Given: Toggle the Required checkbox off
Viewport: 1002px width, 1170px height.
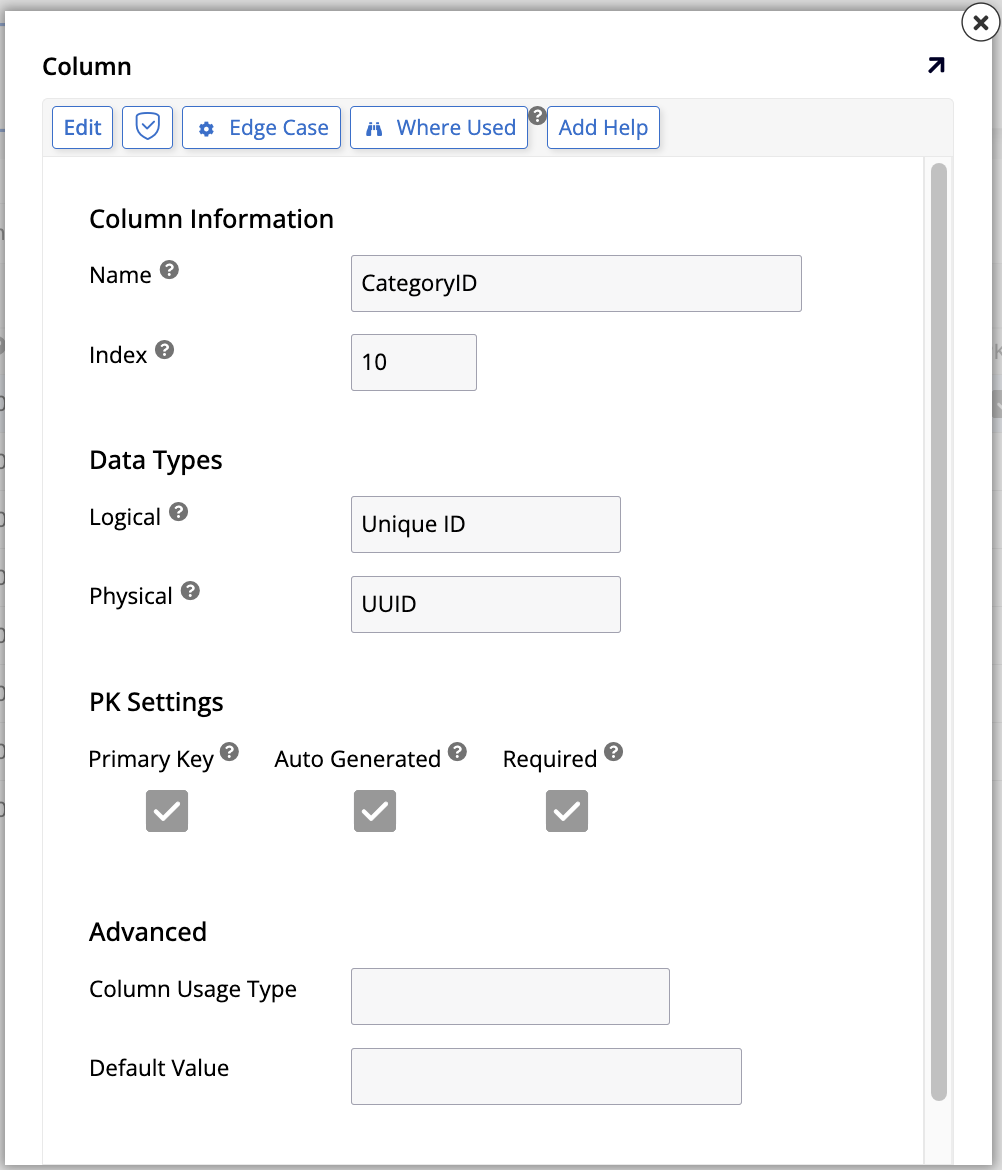Looking at the screenshot, I should point(566,811).
